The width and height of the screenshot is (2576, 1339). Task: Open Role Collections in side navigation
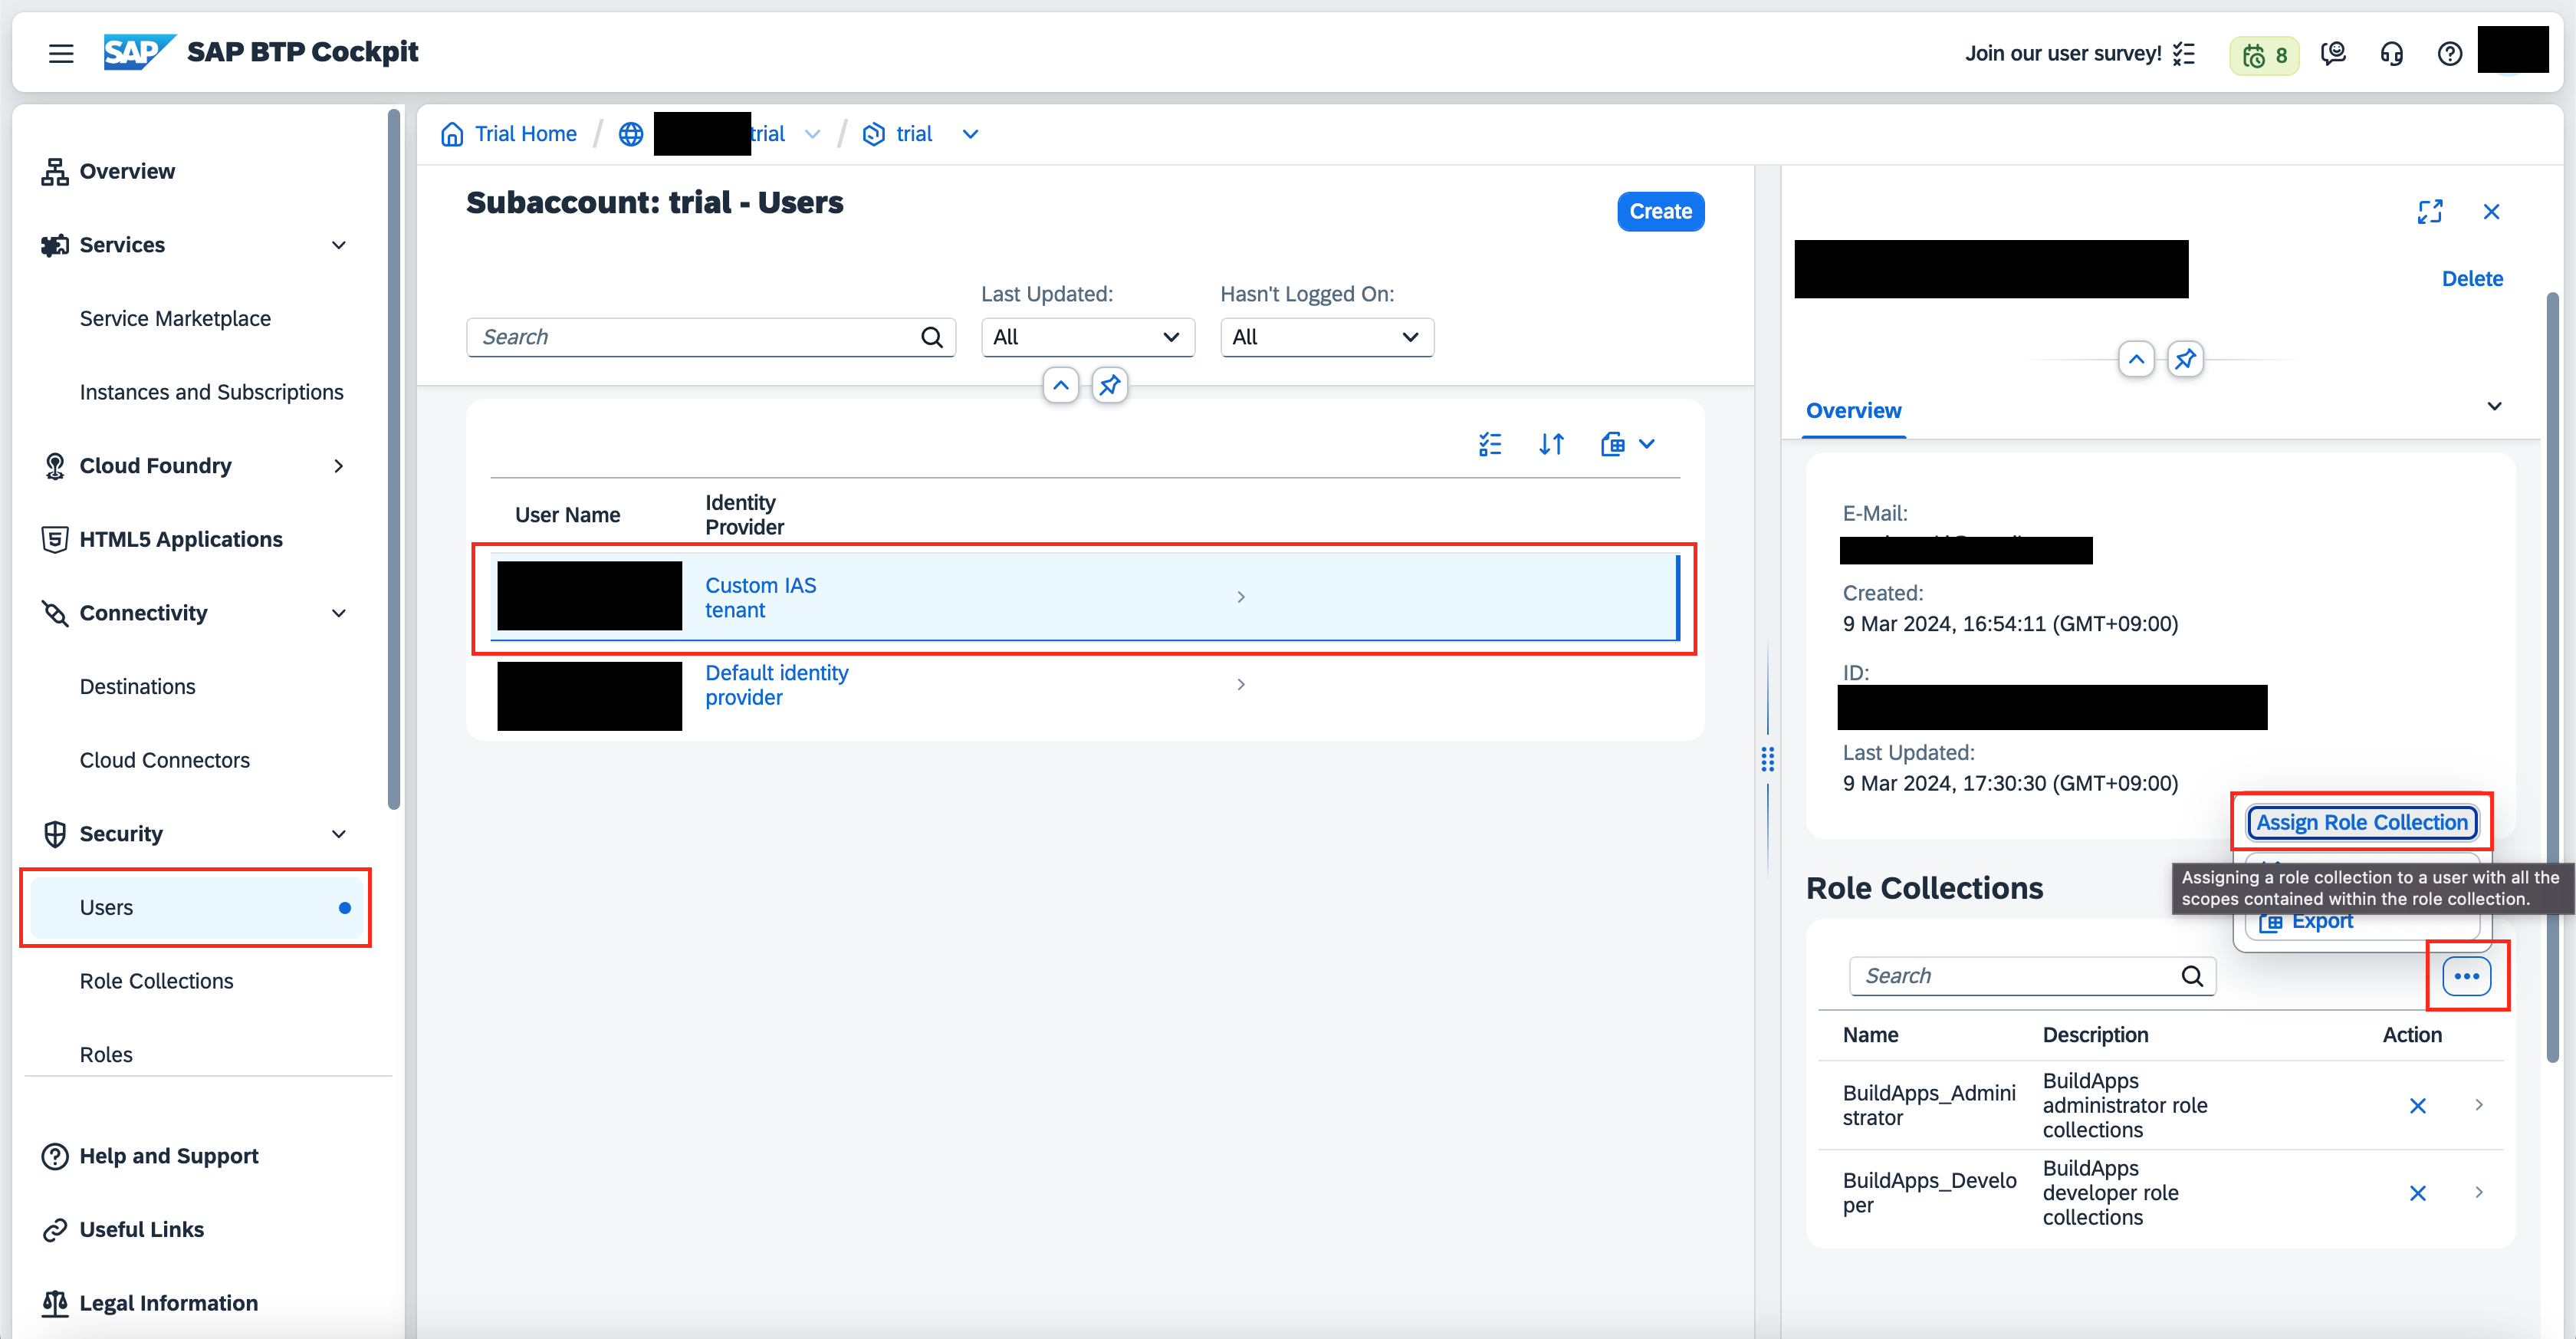pos(156,981)
